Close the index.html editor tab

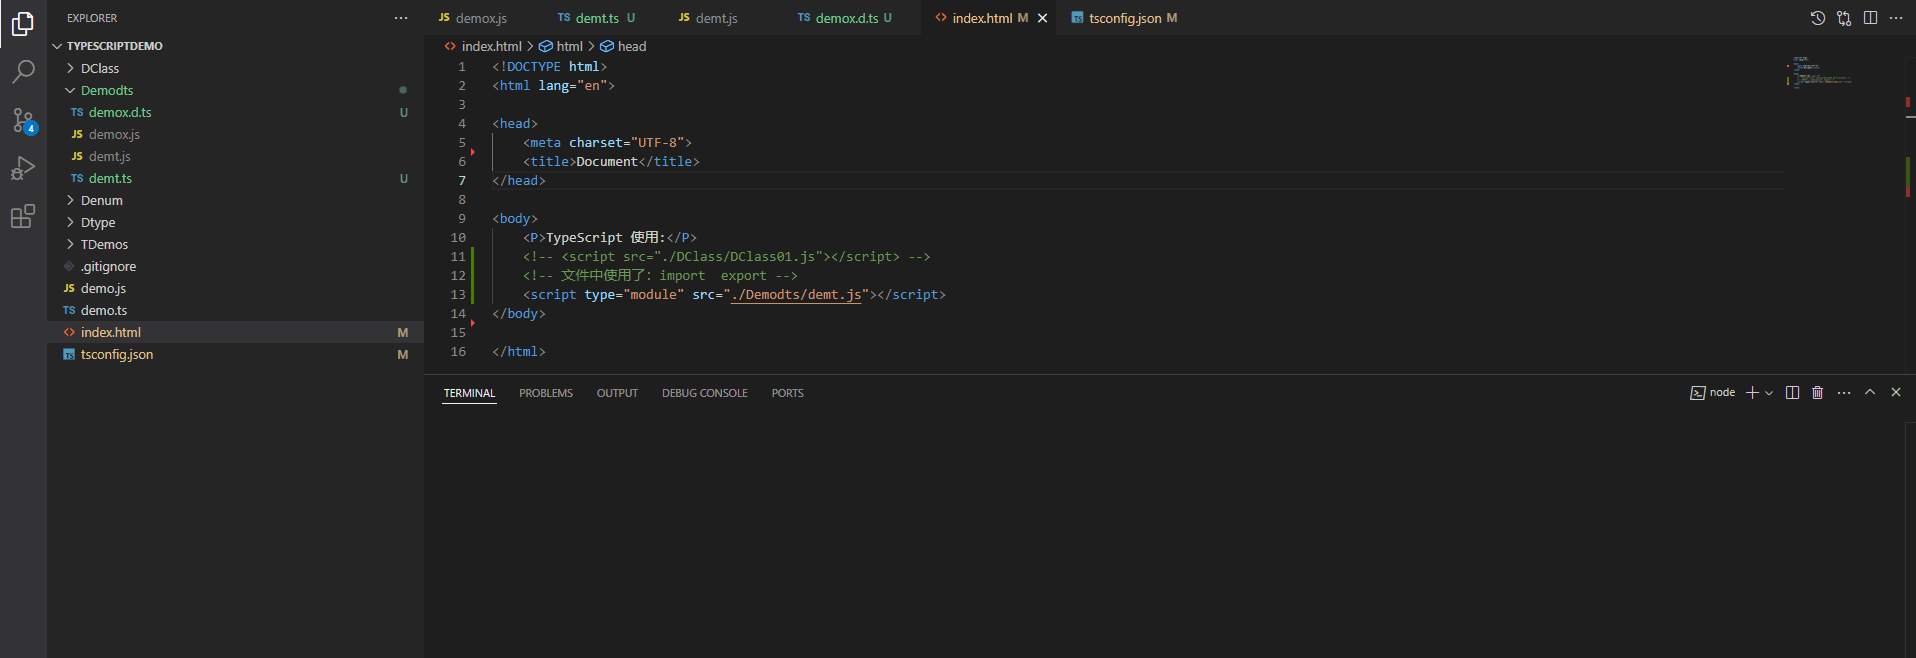point(1042,18)
